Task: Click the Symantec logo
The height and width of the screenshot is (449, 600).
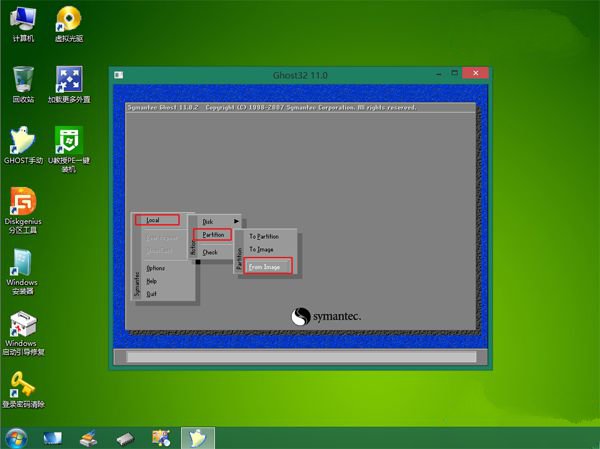Action: [326, 317]
